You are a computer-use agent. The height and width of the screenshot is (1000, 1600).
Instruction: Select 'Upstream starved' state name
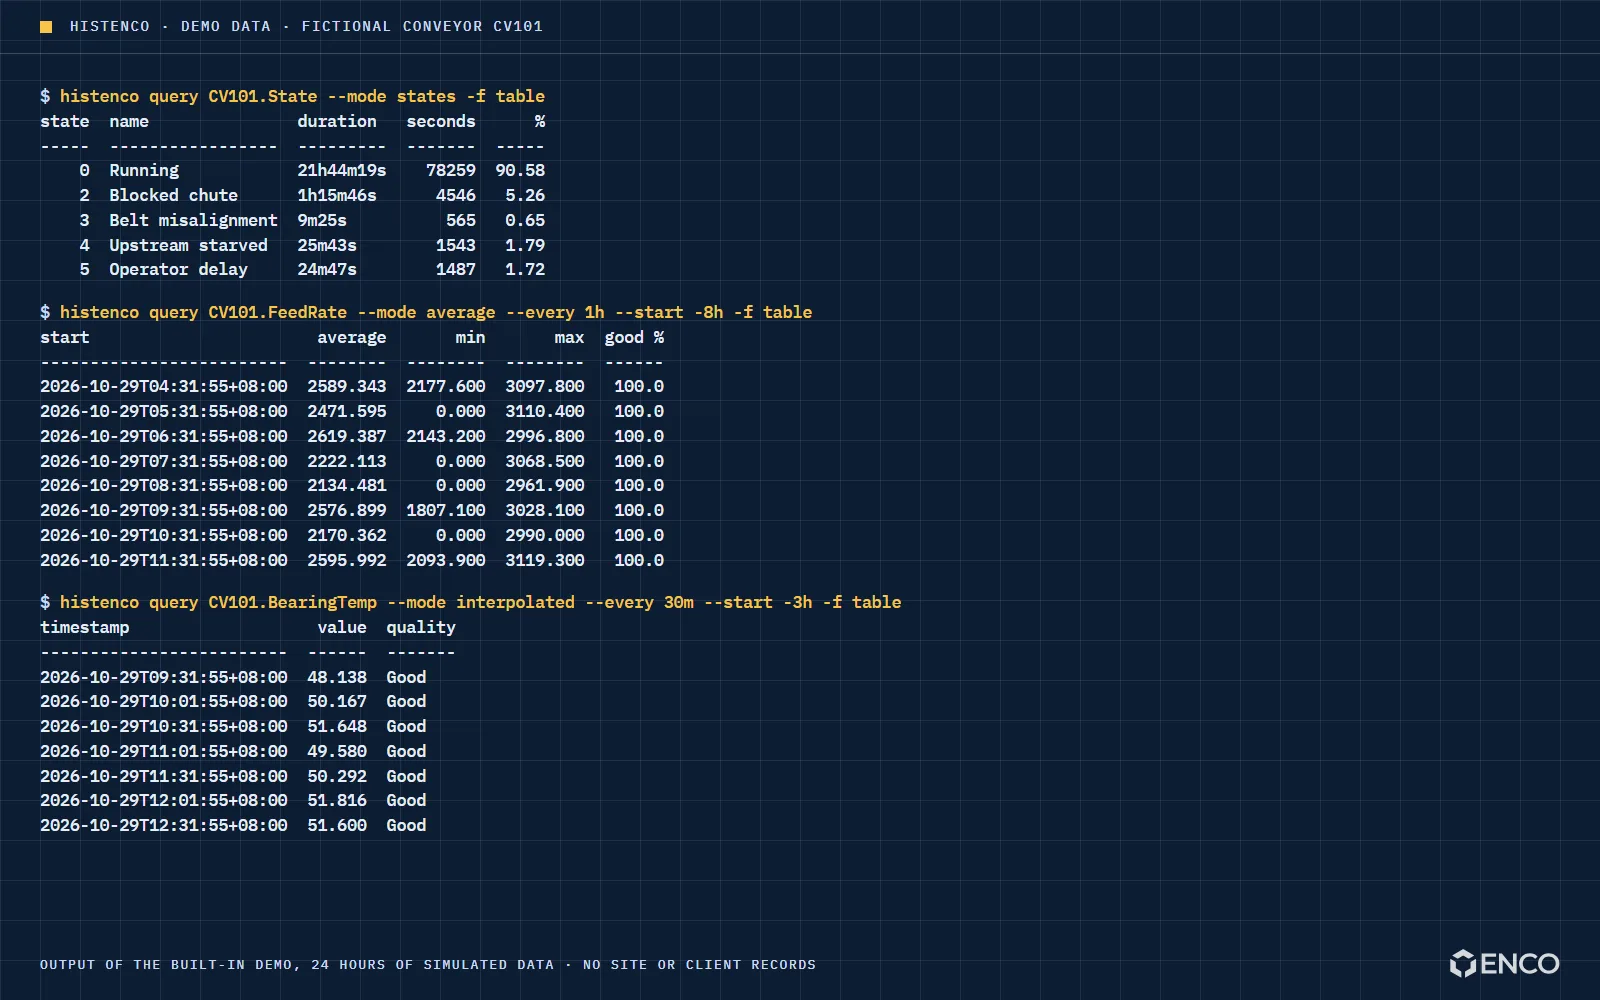[x=188, y=245]
